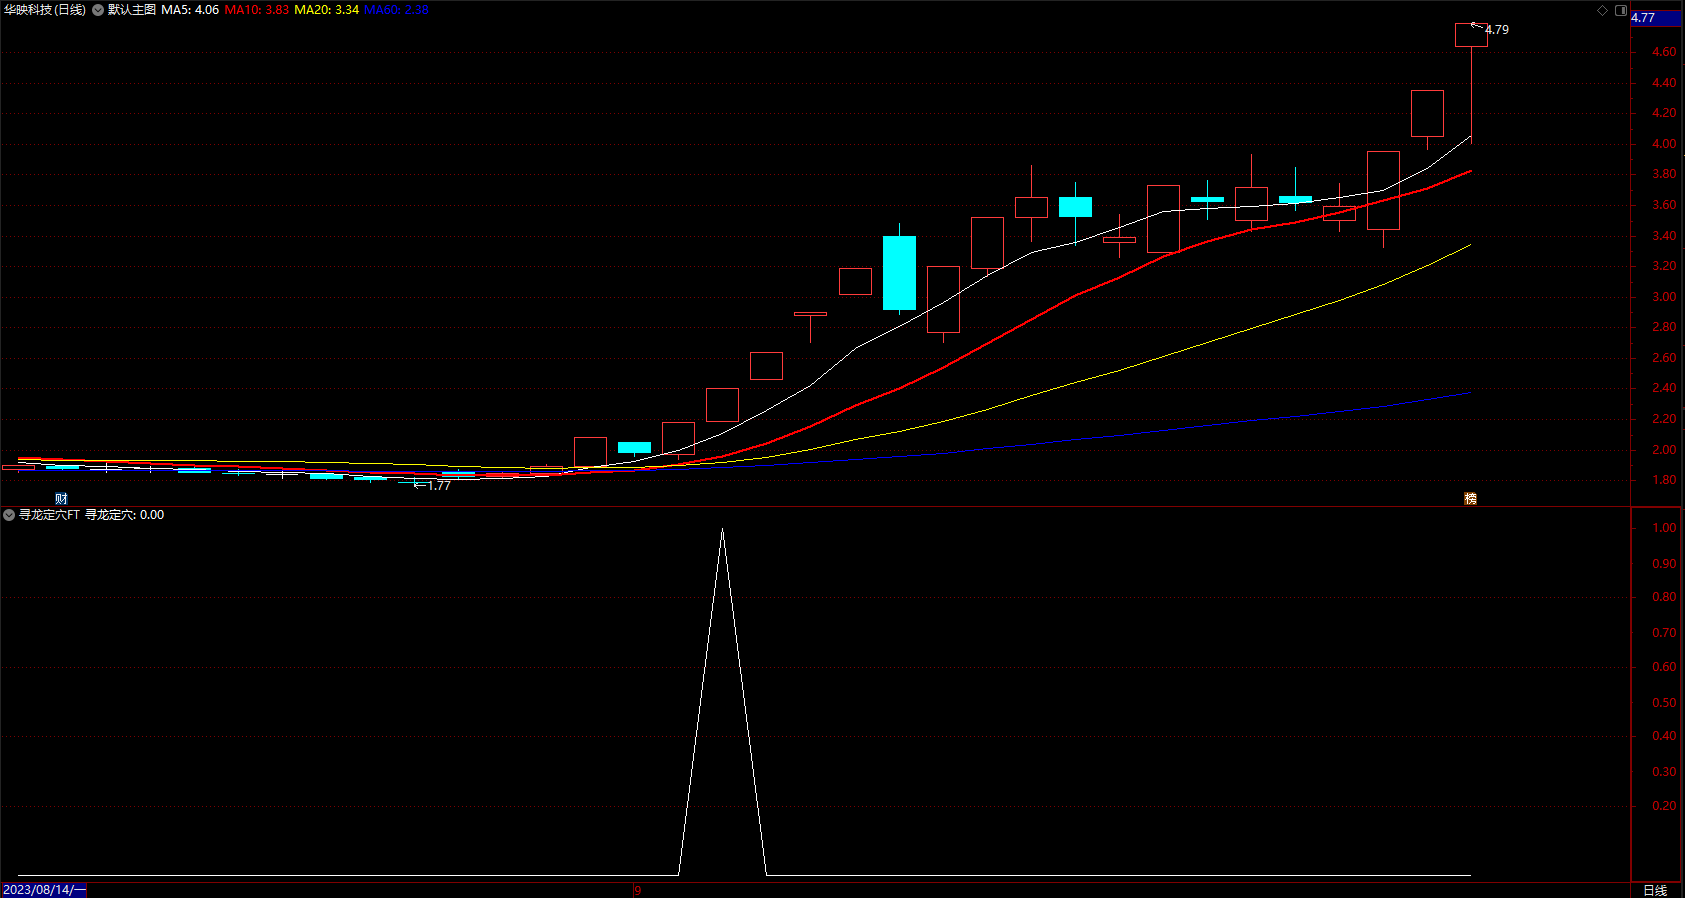Click the 1.00 sub-chart axis label
1685x898 pixels.
pyautogui.click(x=1664, y=528)
